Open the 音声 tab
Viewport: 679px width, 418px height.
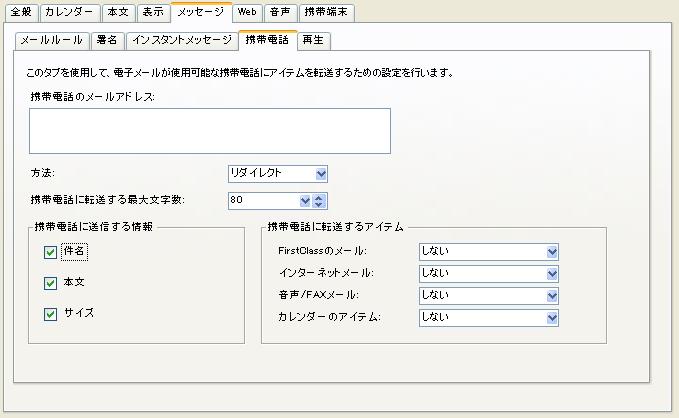point(280,12)
